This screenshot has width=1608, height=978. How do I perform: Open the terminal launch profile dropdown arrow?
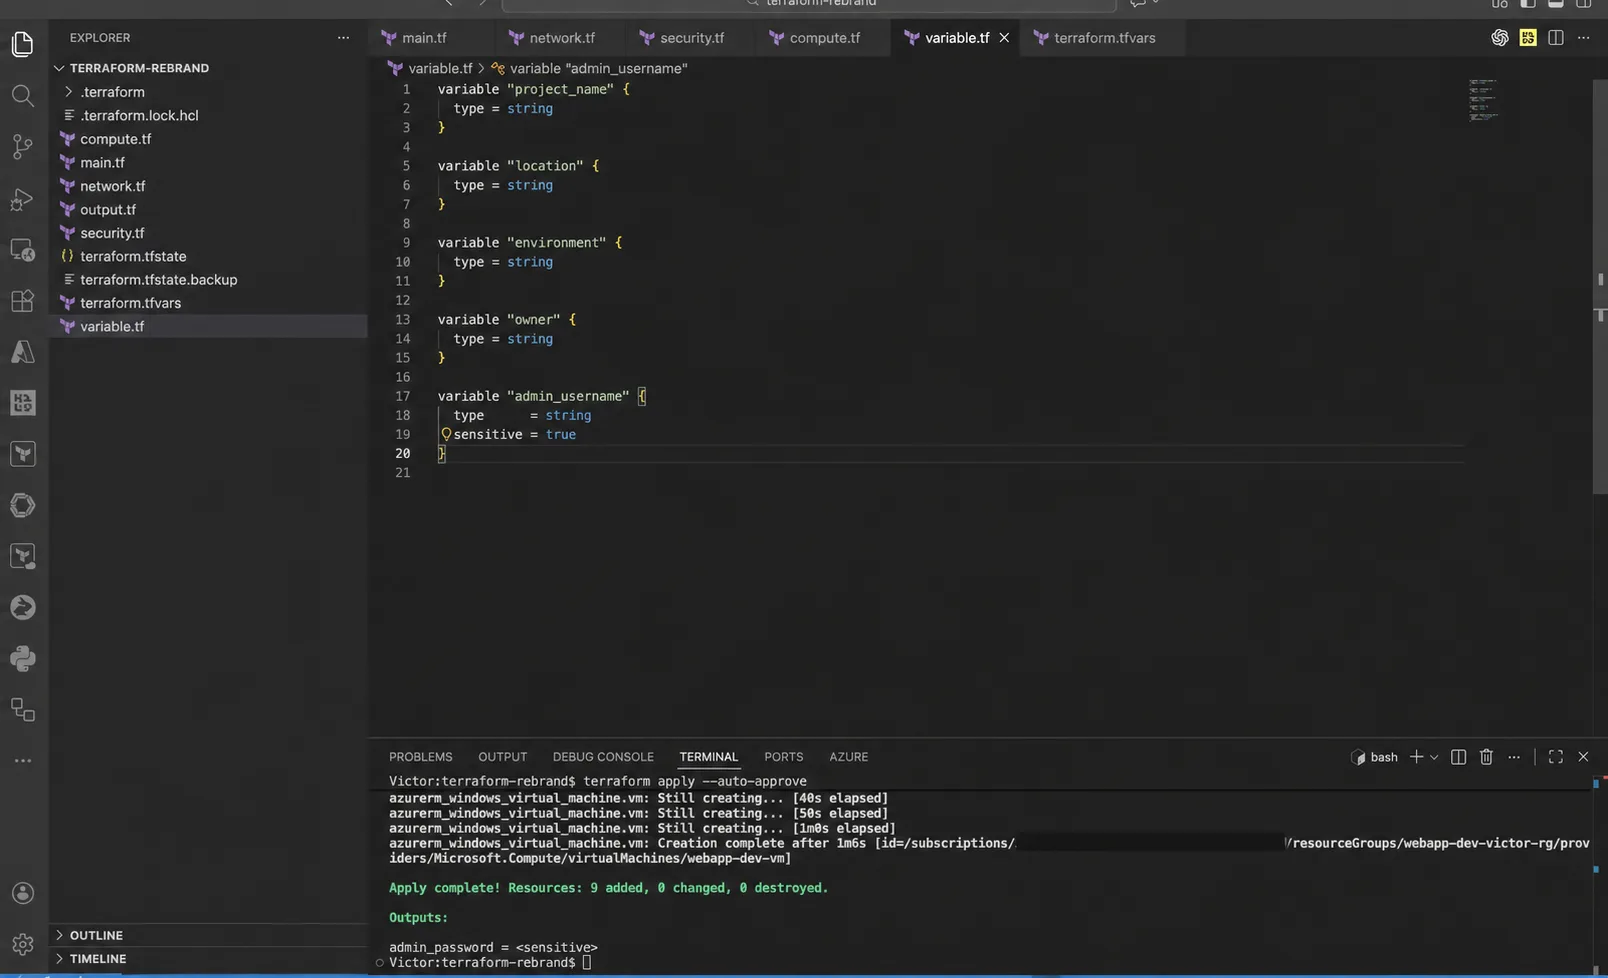click(1434, 757)
